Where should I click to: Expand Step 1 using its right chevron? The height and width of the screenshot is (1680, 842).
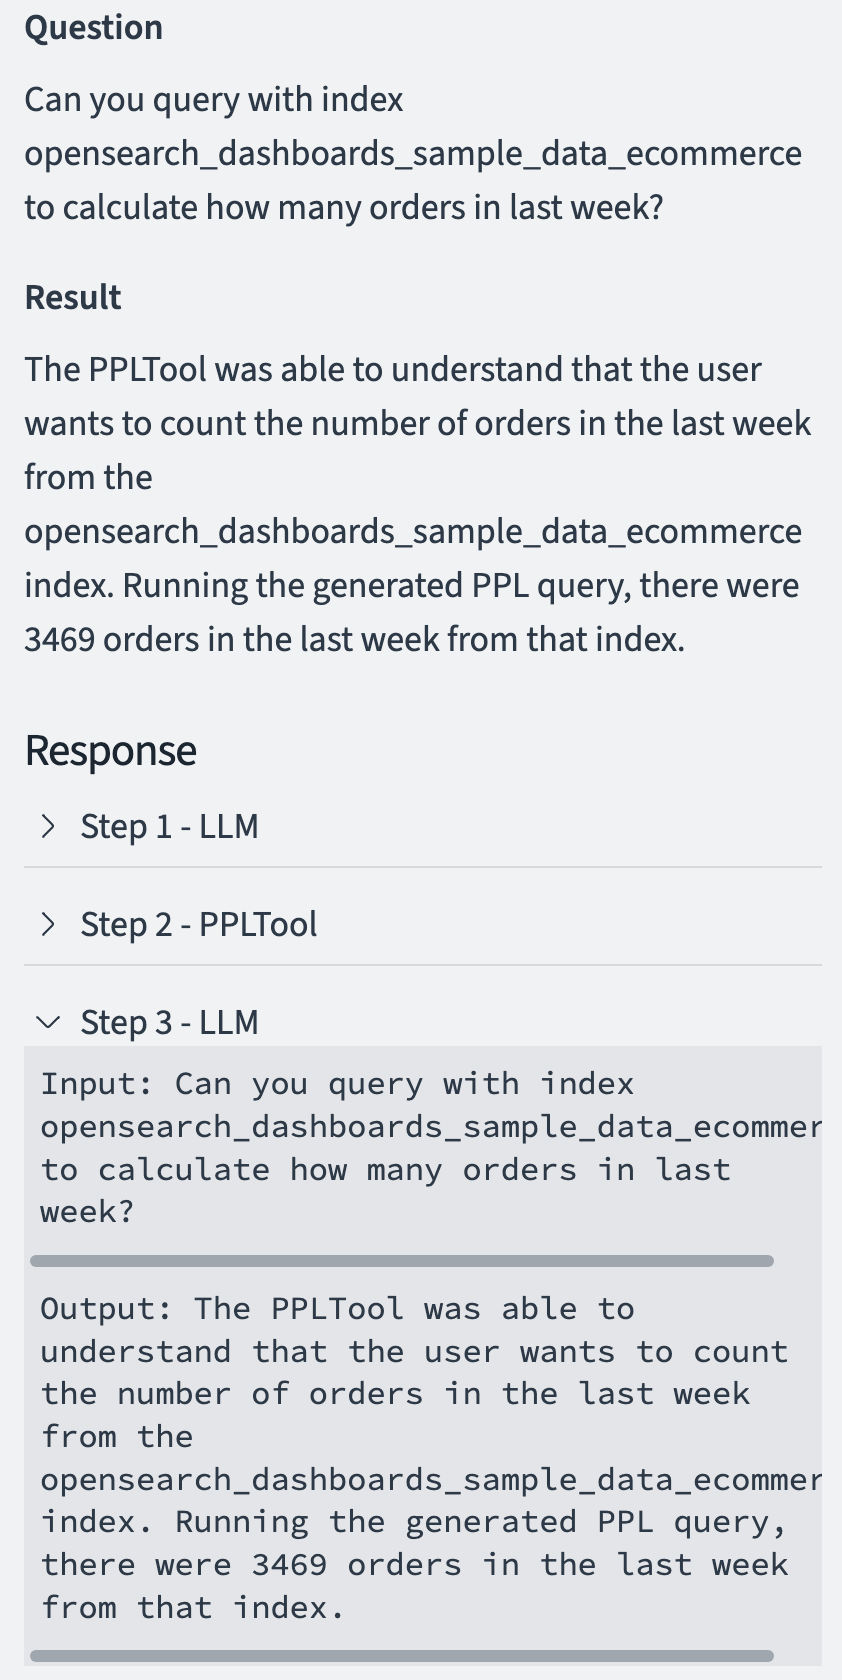click(48, 826)
